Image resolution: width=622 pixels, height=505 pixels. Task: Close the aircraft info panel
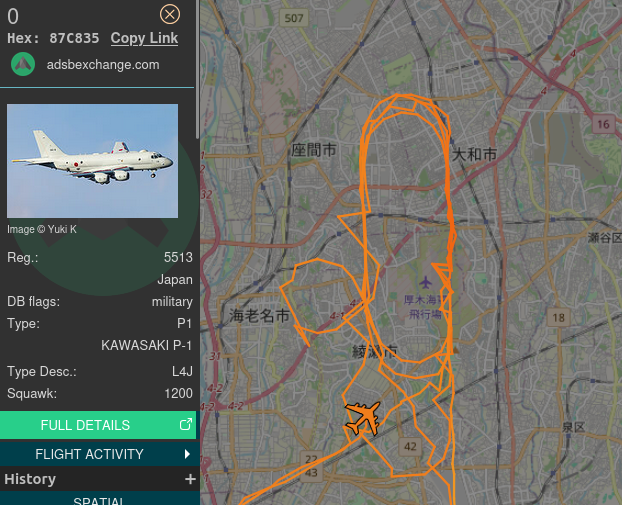pyautogui.click(x=170, y=14)
